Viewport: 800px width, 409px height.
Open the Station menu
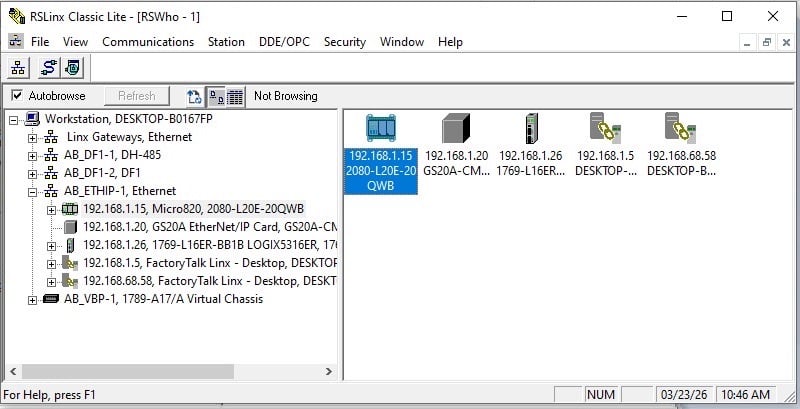click(226, 42)
